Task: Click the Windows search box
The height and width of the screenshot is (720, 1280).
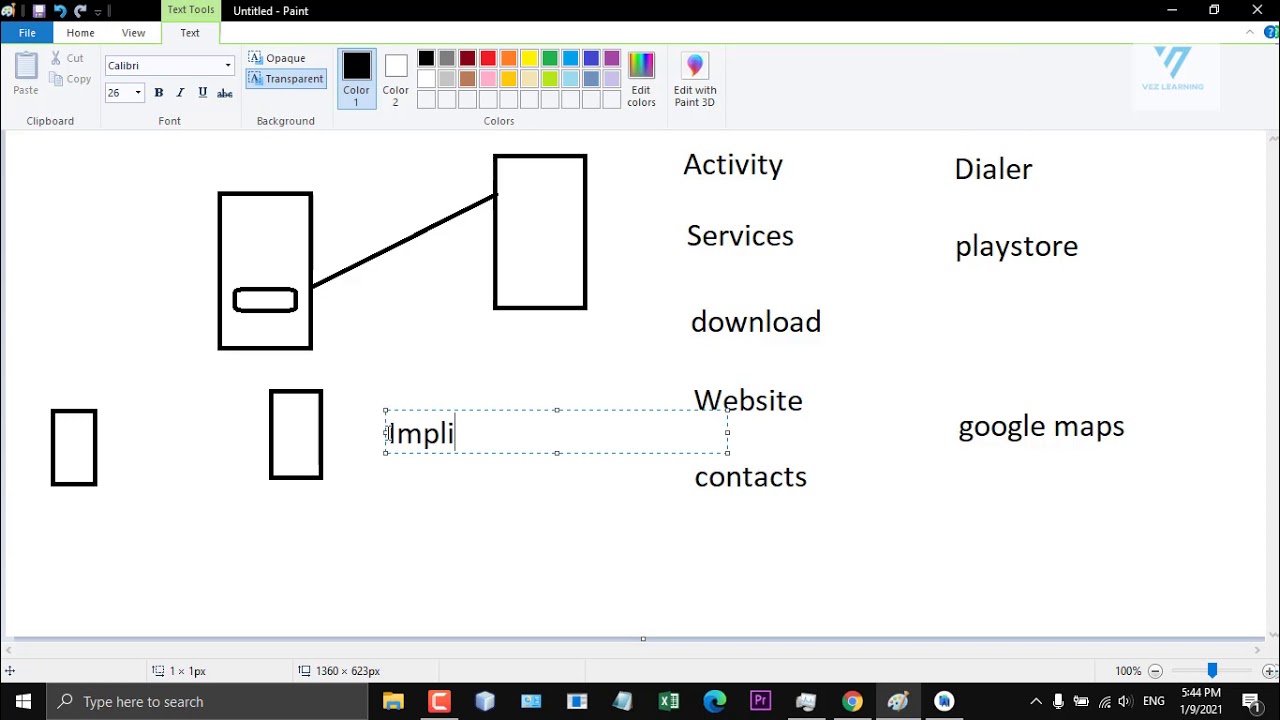Action: click(x=208, y=702)
